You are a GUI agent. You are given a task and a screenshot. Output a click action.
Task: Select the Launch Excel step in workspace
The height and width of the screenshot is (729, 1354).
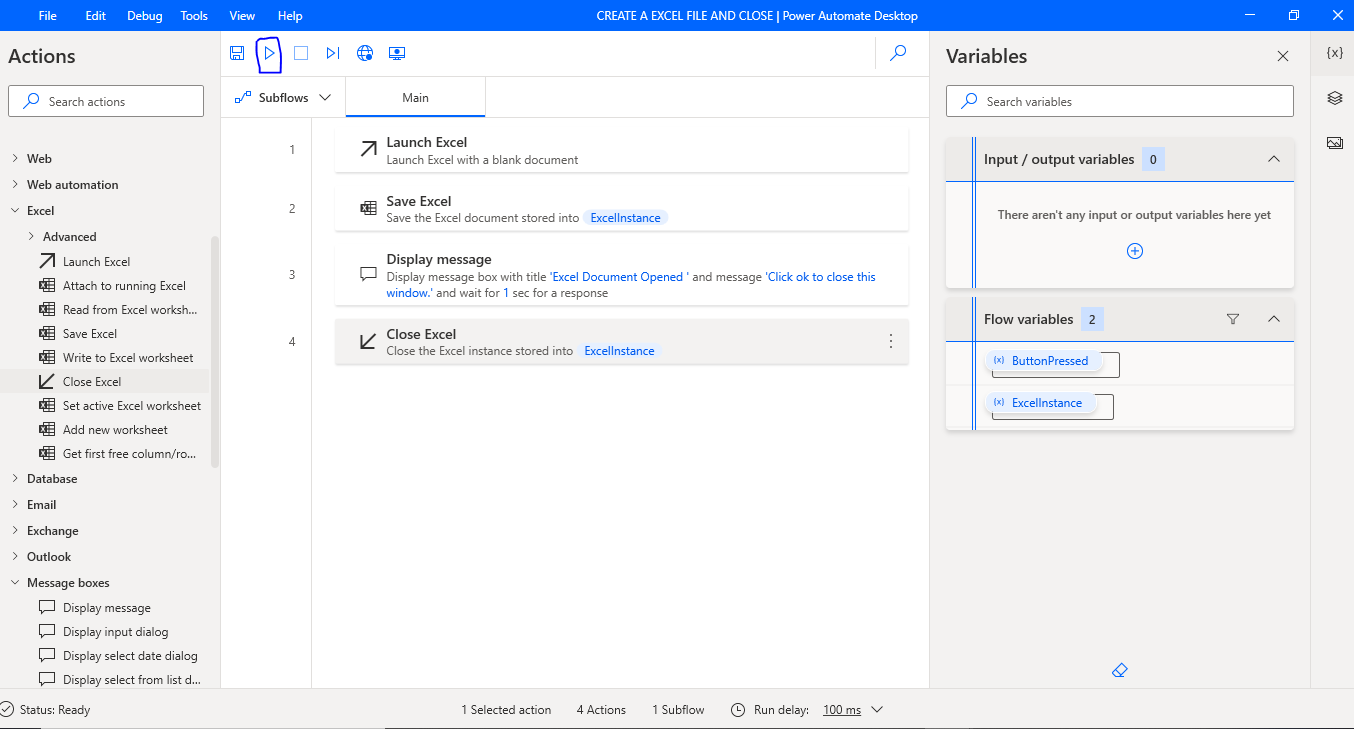click(621, 150)
